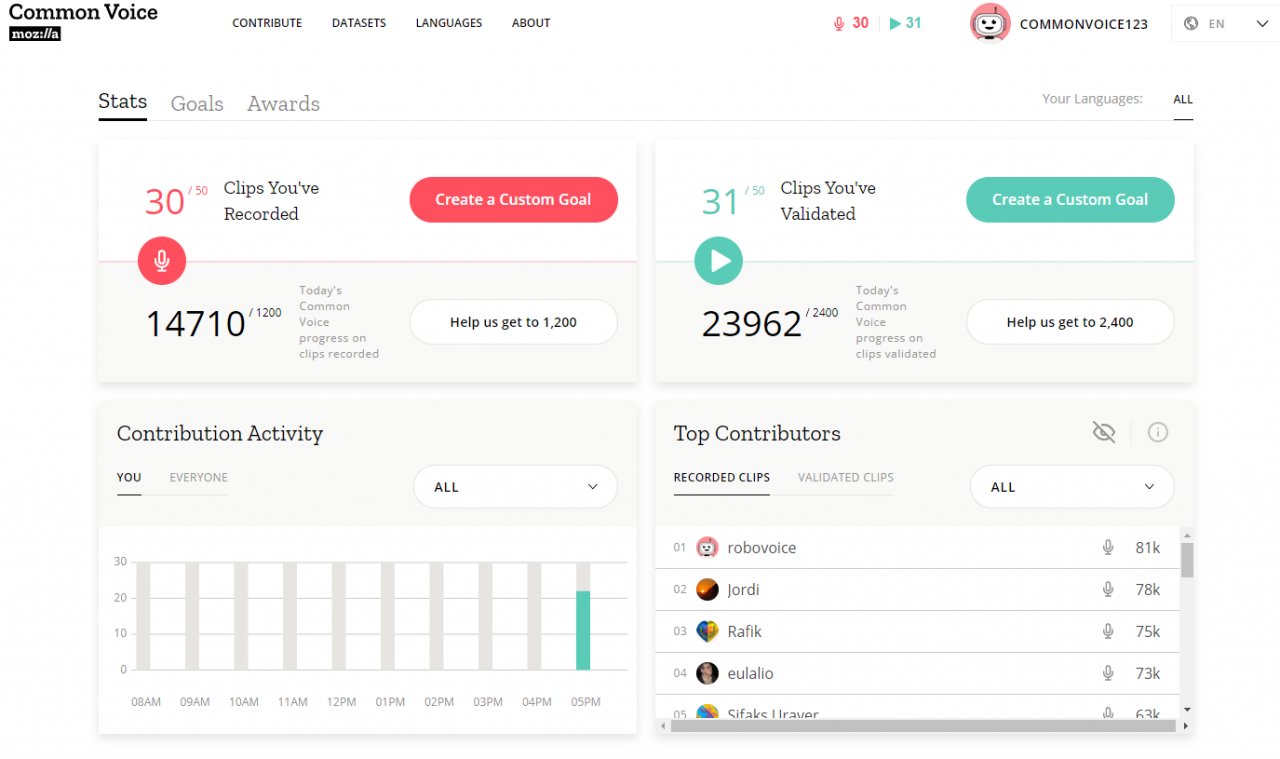This screenshot has height=759, width=1280.
Task: Click the Jordi contributor name
Action: tap(743, 590)
